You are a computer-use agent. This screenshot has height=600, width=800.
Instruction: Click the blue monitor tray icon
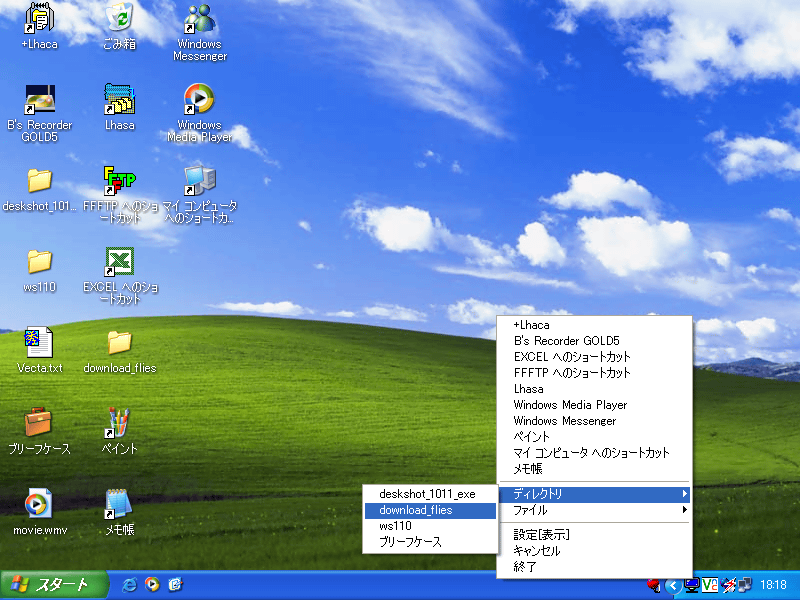coord(691,585)
